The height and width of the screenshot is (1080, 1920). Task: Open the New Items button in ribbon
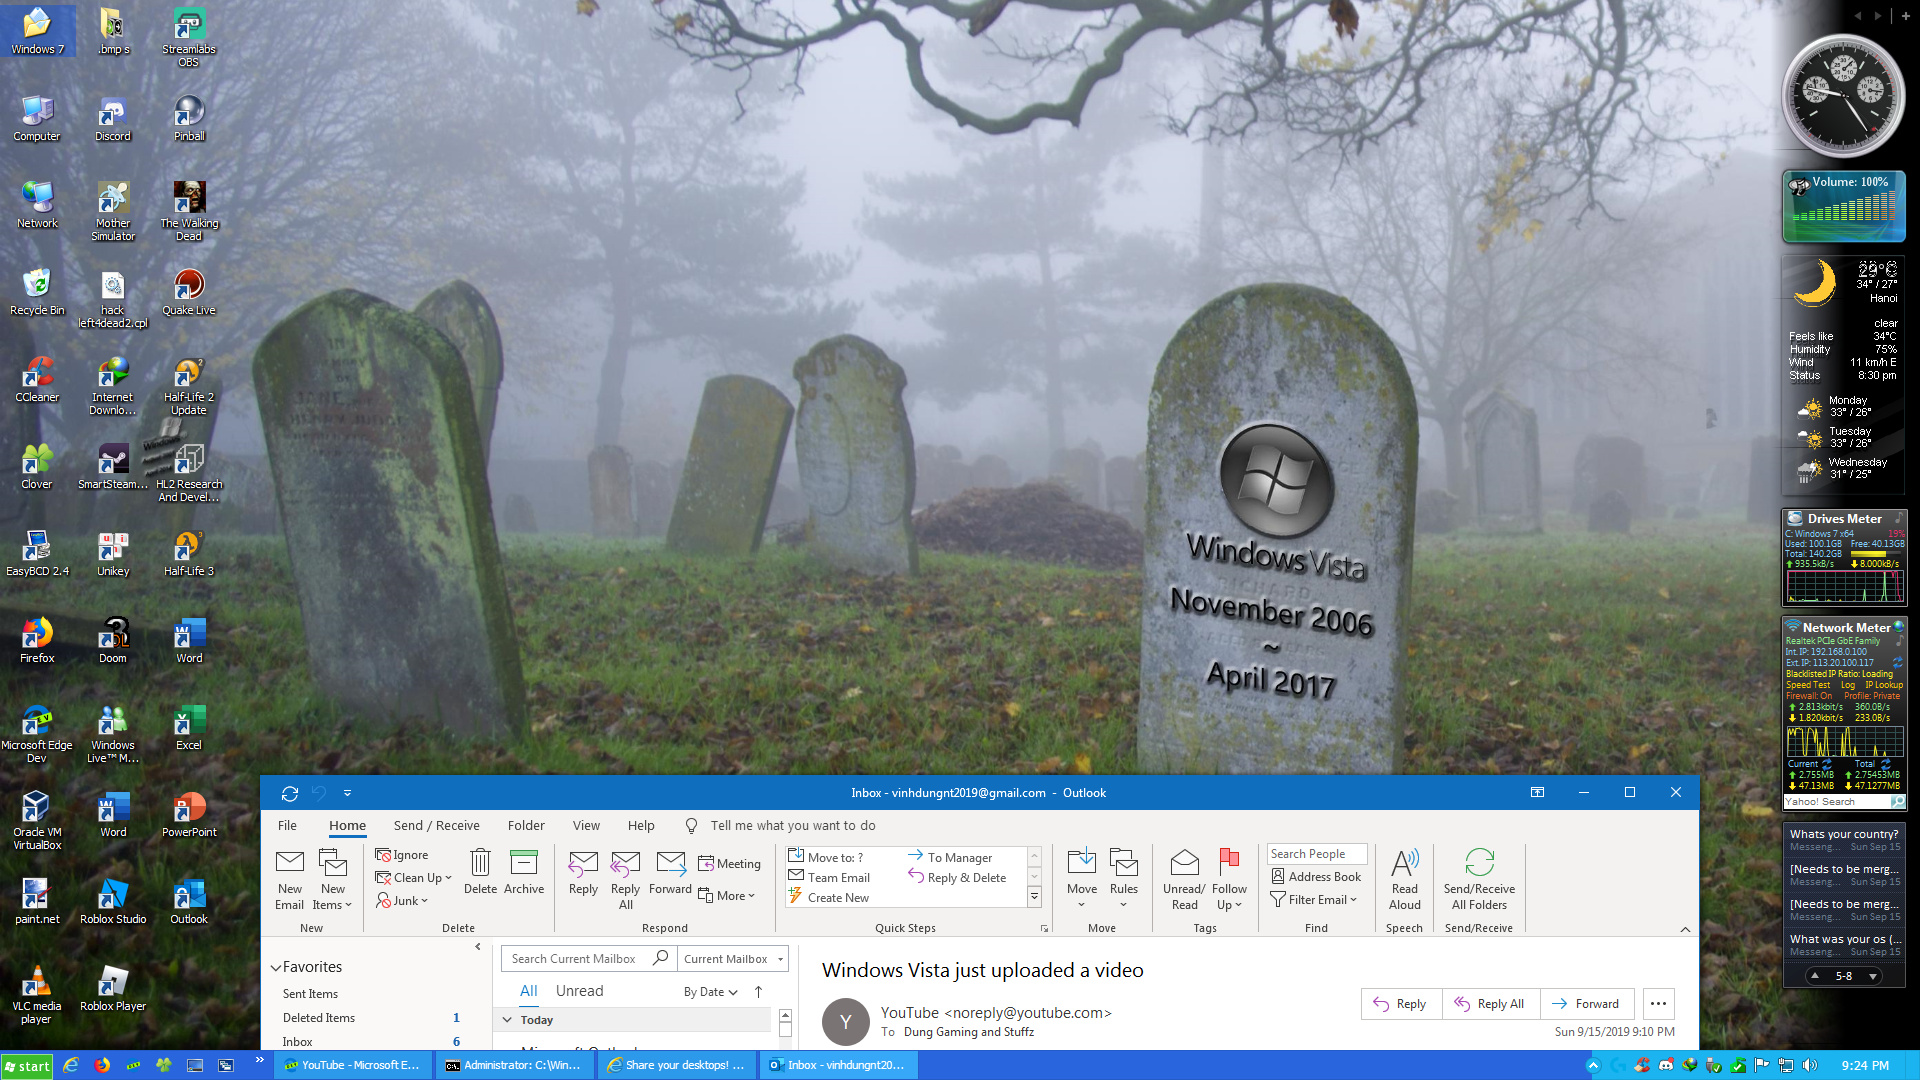(x=333, y=879)
